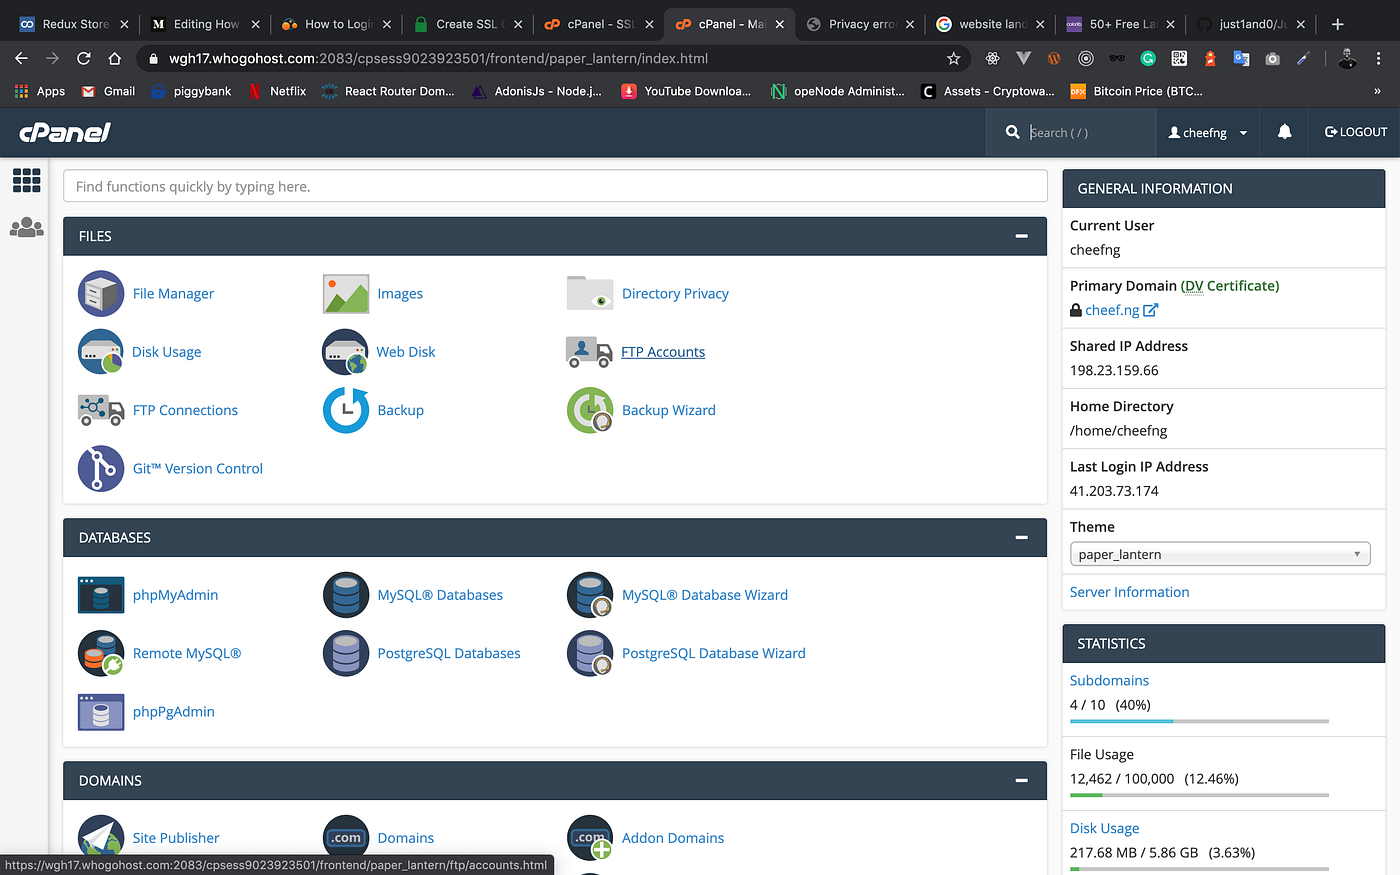Switch to the 50+ Free La tab
1400x875 pixels.
click(1122, 24)
